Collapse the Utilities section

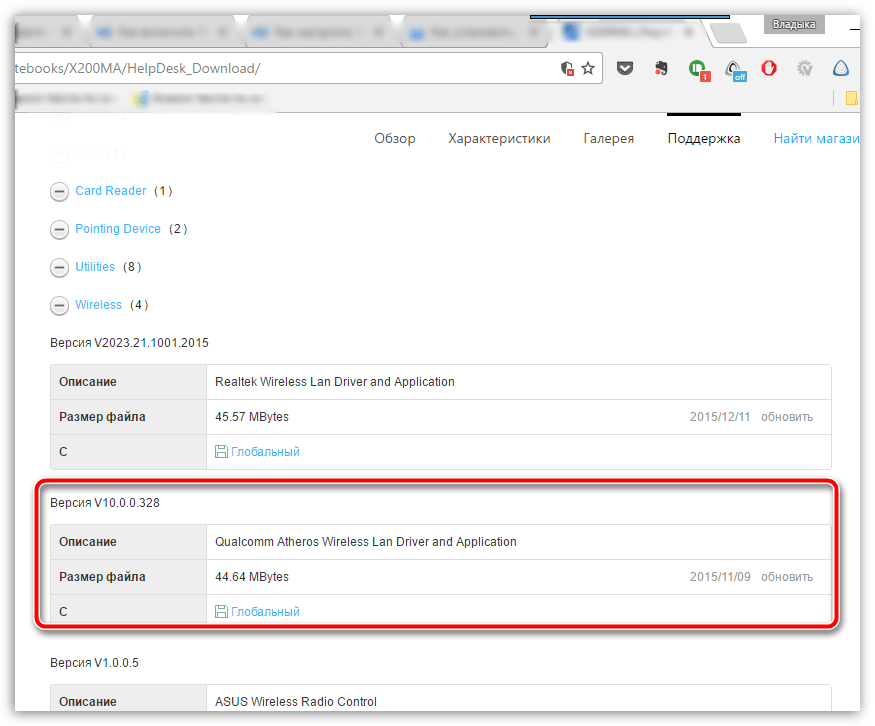[59, 268]
